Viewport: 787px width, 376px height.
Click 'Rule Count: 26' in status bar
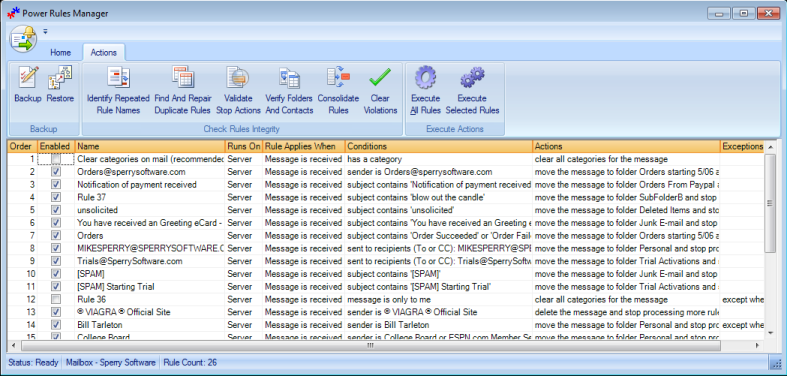[x=190, y=362]
